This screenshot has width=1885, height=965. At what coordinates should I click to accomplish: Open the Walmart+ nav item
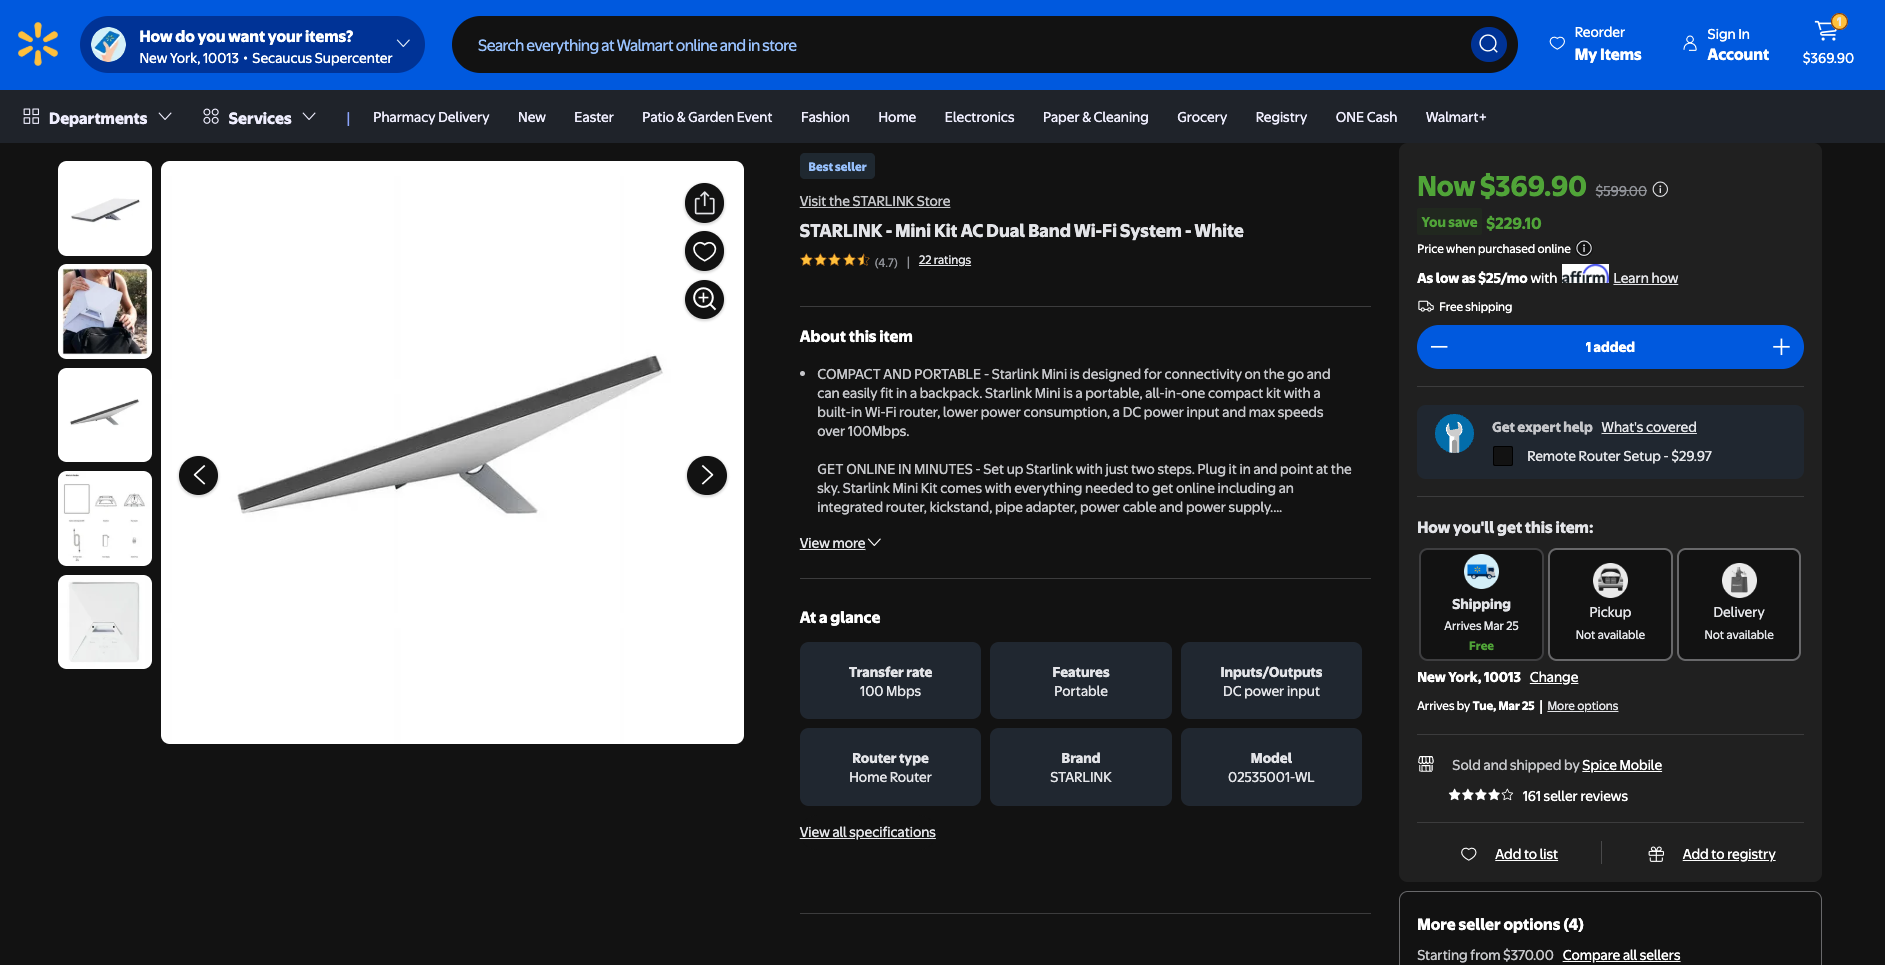coord(1455,117)
